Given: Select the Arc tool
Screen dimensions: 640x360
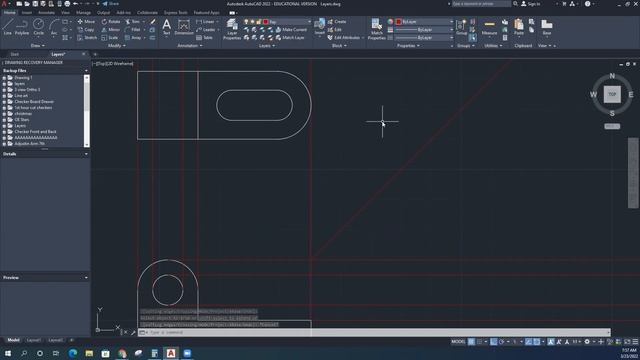Looking at the screenshot, I should point(54,27).
